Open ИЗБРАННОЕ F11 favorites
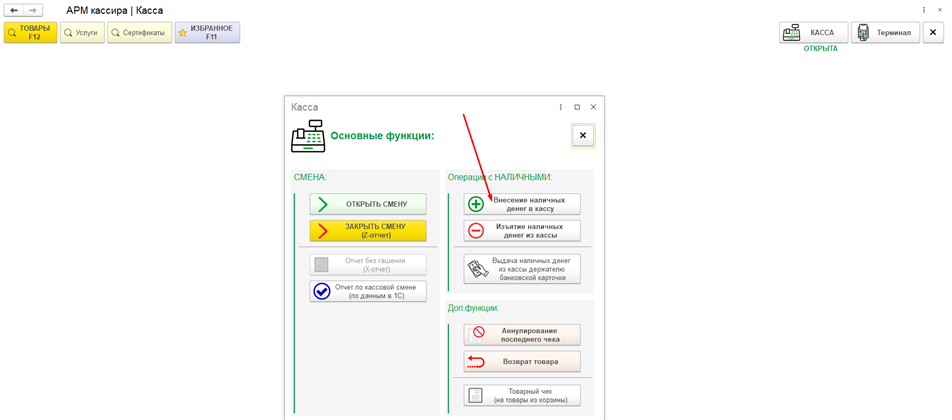 [x=208, y=33]
